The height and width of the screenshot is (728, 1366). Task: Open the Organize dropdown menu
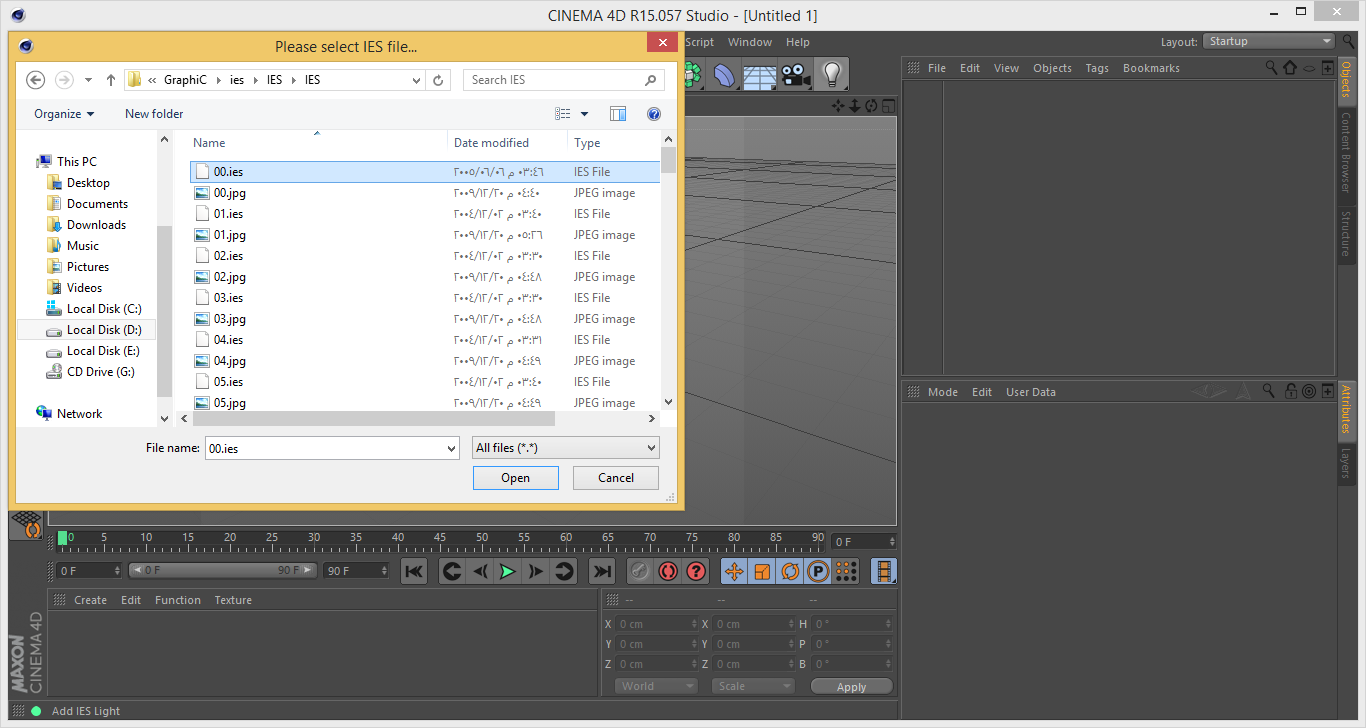(64, 114)
